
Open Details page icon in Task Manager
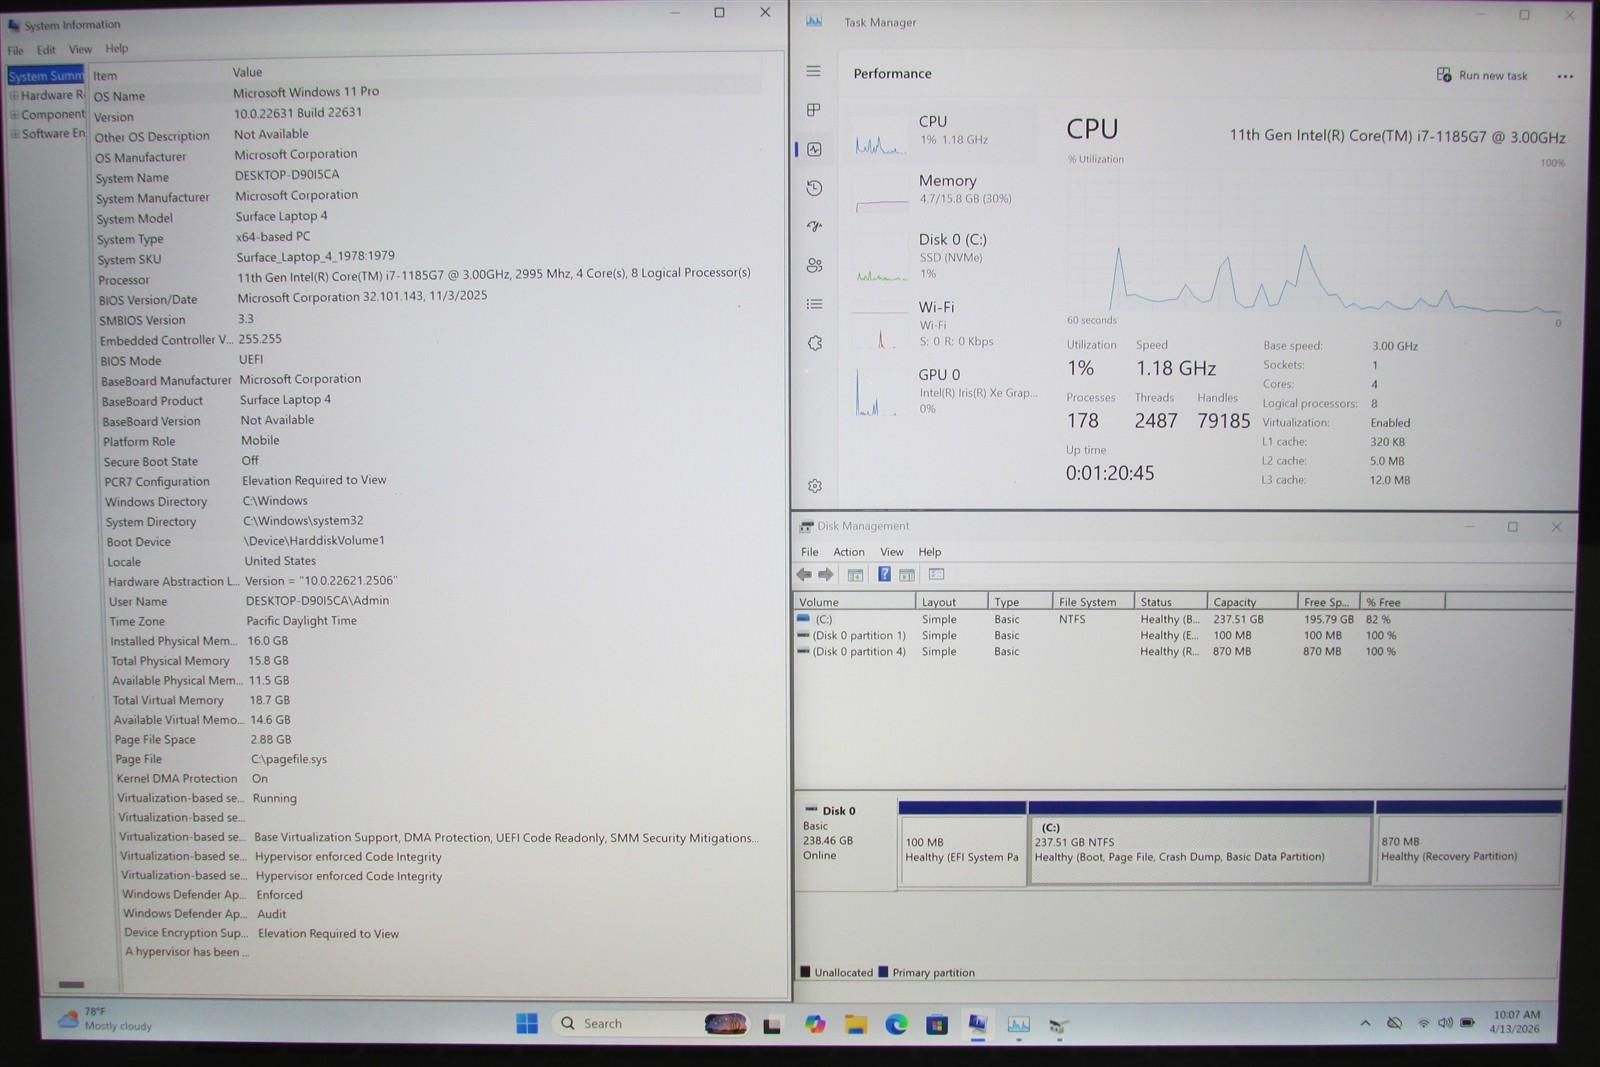(814, 304)
